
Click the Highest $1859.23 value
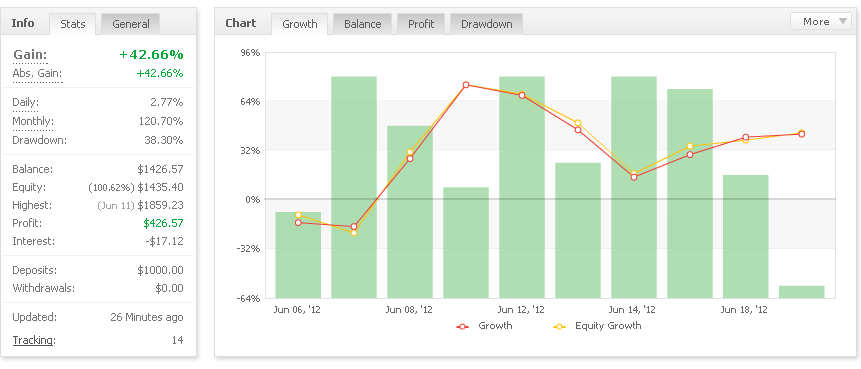(160, 205)
